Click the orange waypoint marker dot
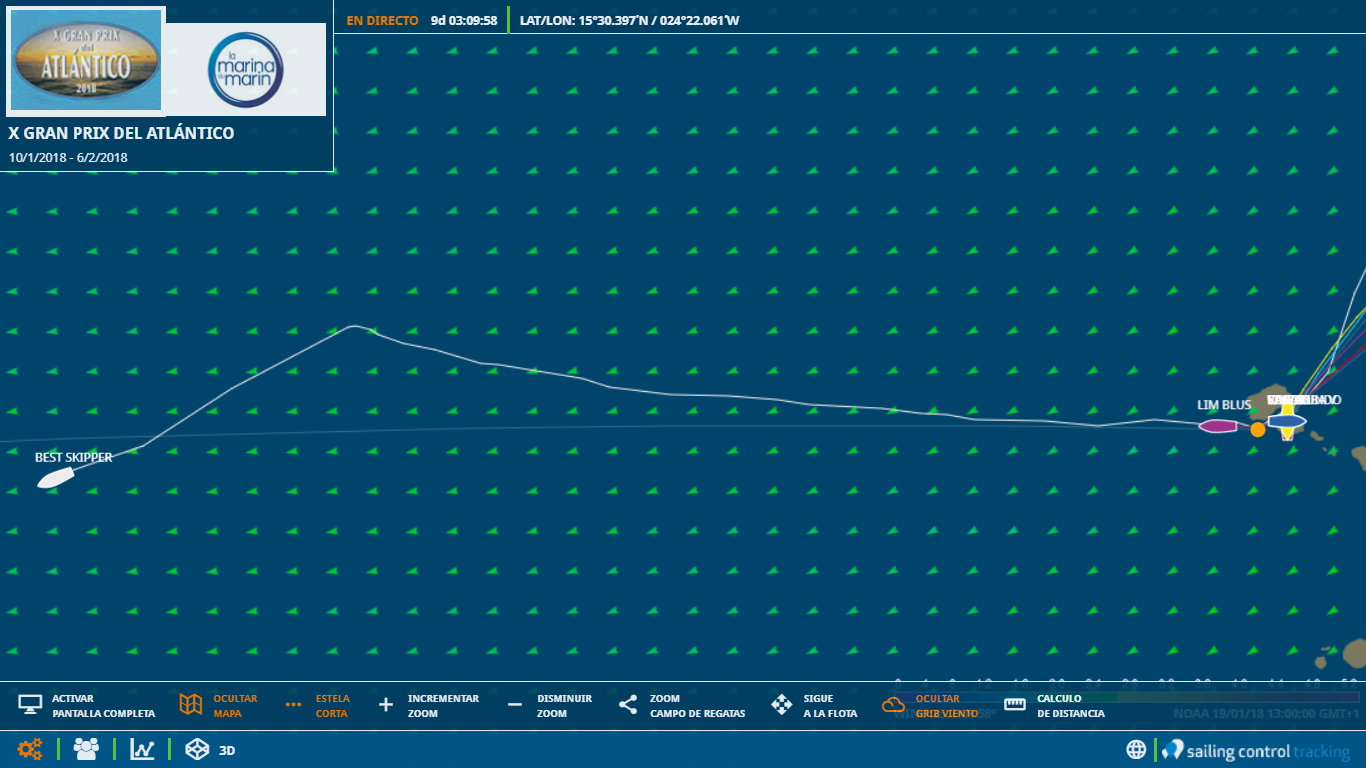 click(1257, 429)
